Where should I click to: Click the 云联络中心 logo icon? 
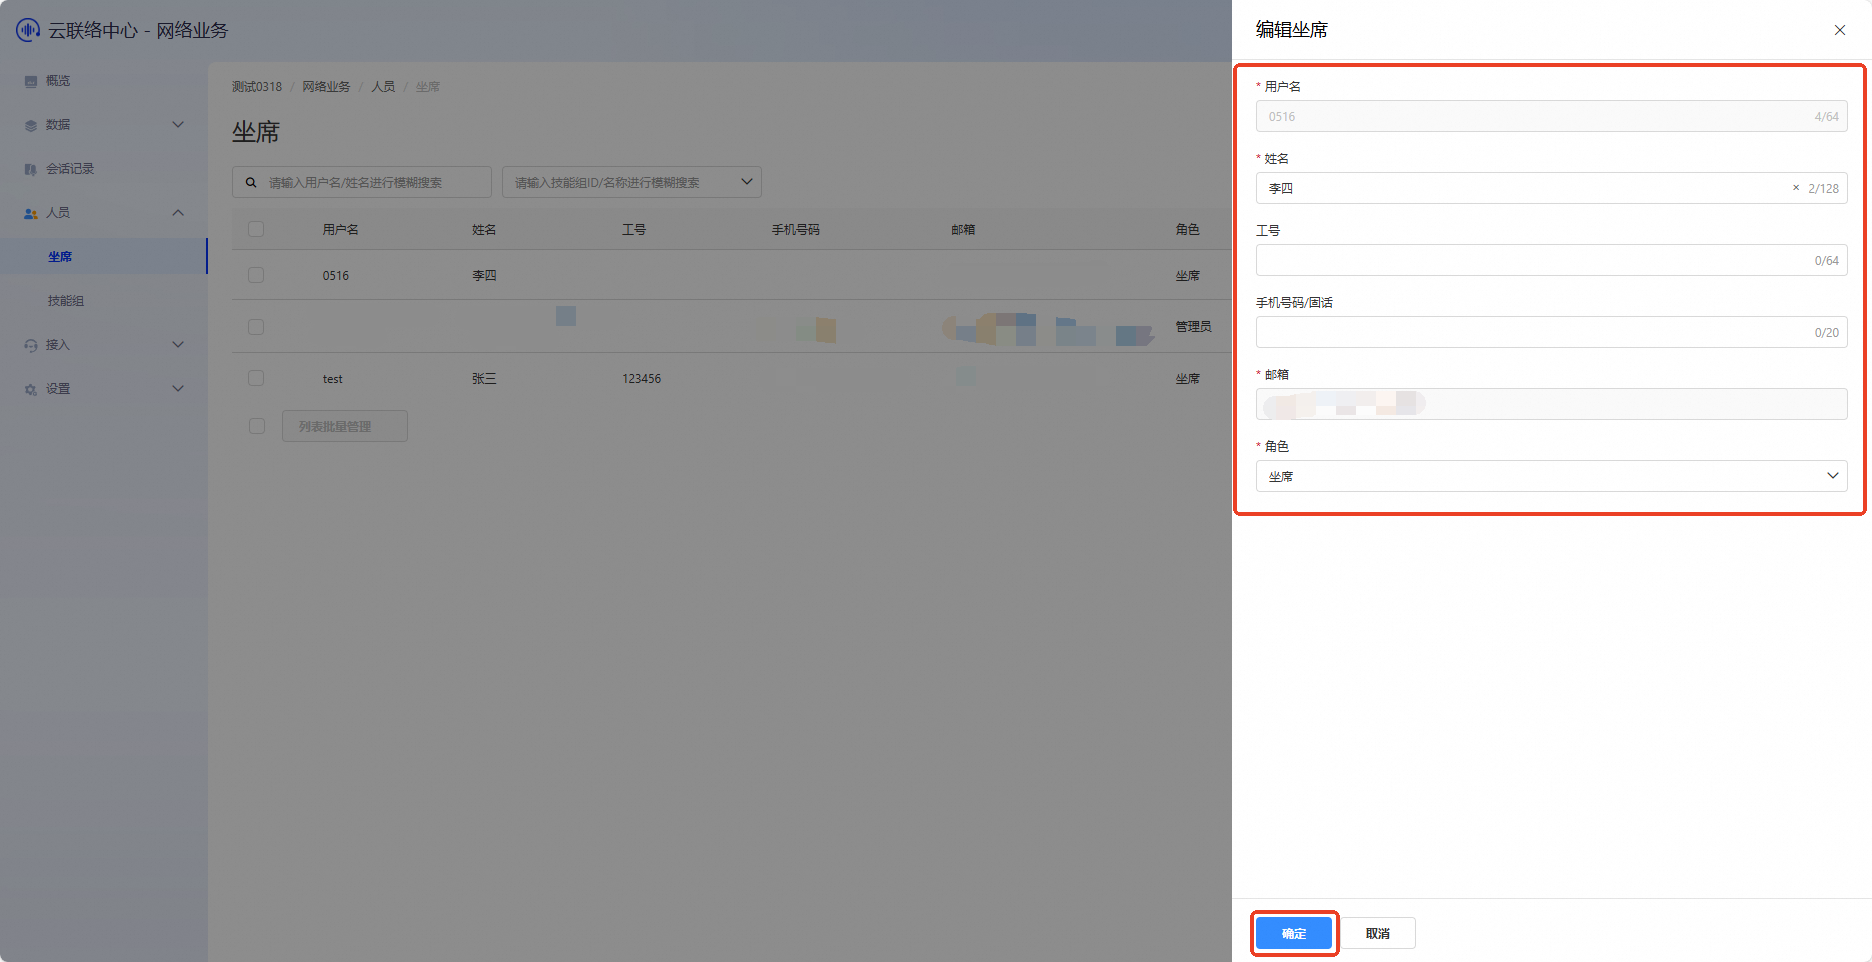point(28,30)
